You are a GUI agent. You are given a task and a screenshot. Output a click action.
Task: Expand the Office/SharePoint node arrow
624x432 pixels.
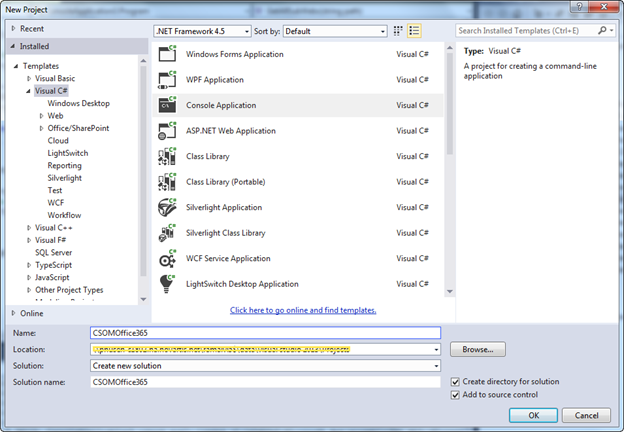tap(41, 128)
